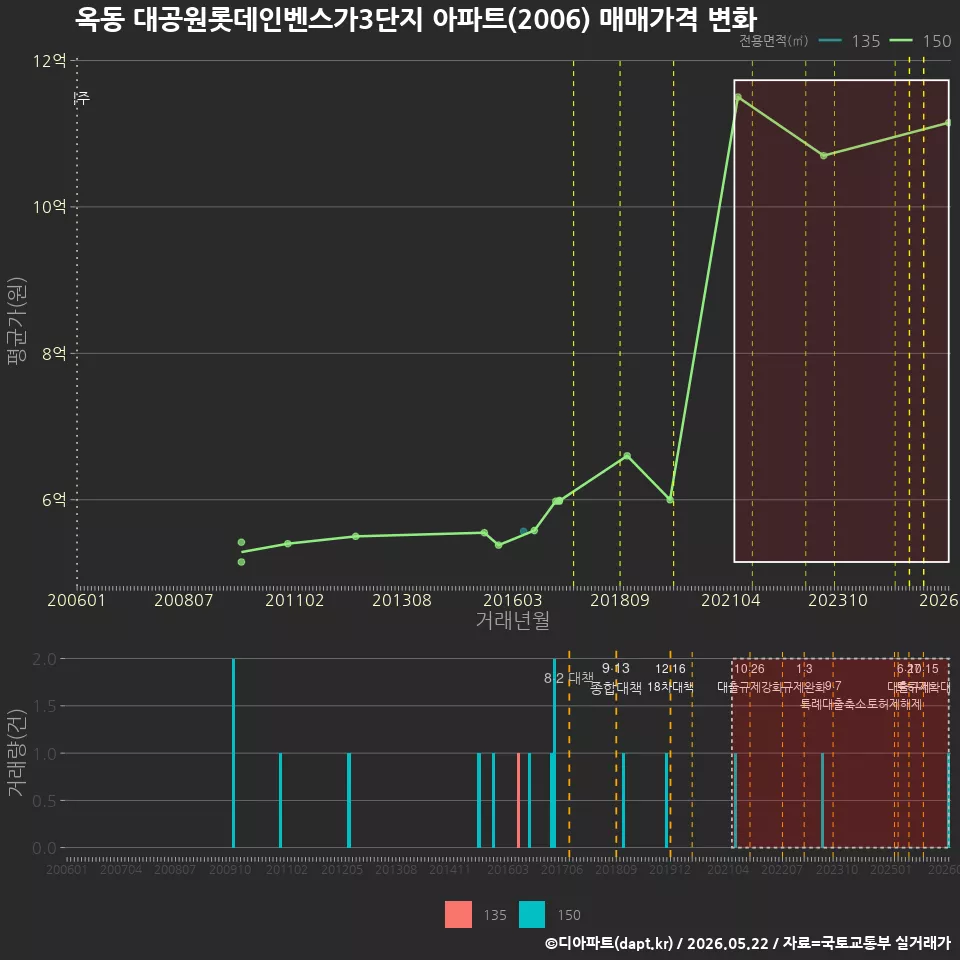Click the 평균가(원) vertical axis title
960x960 pixels.
(x=17, y=321)
